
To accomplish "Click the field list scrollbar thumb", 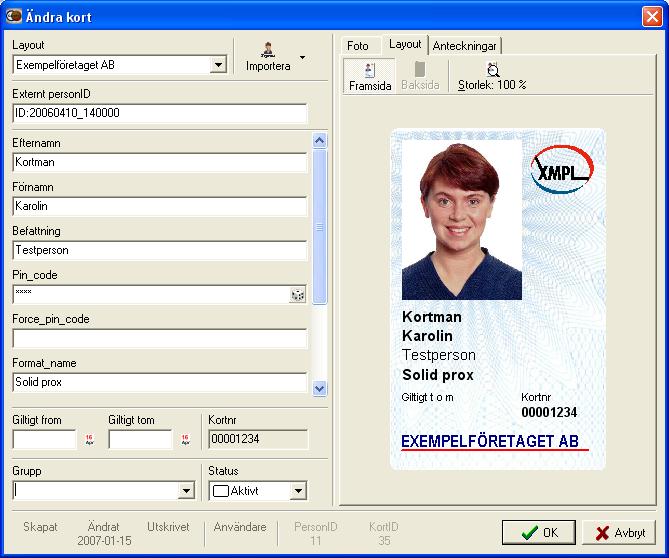I will coord(320,227).
